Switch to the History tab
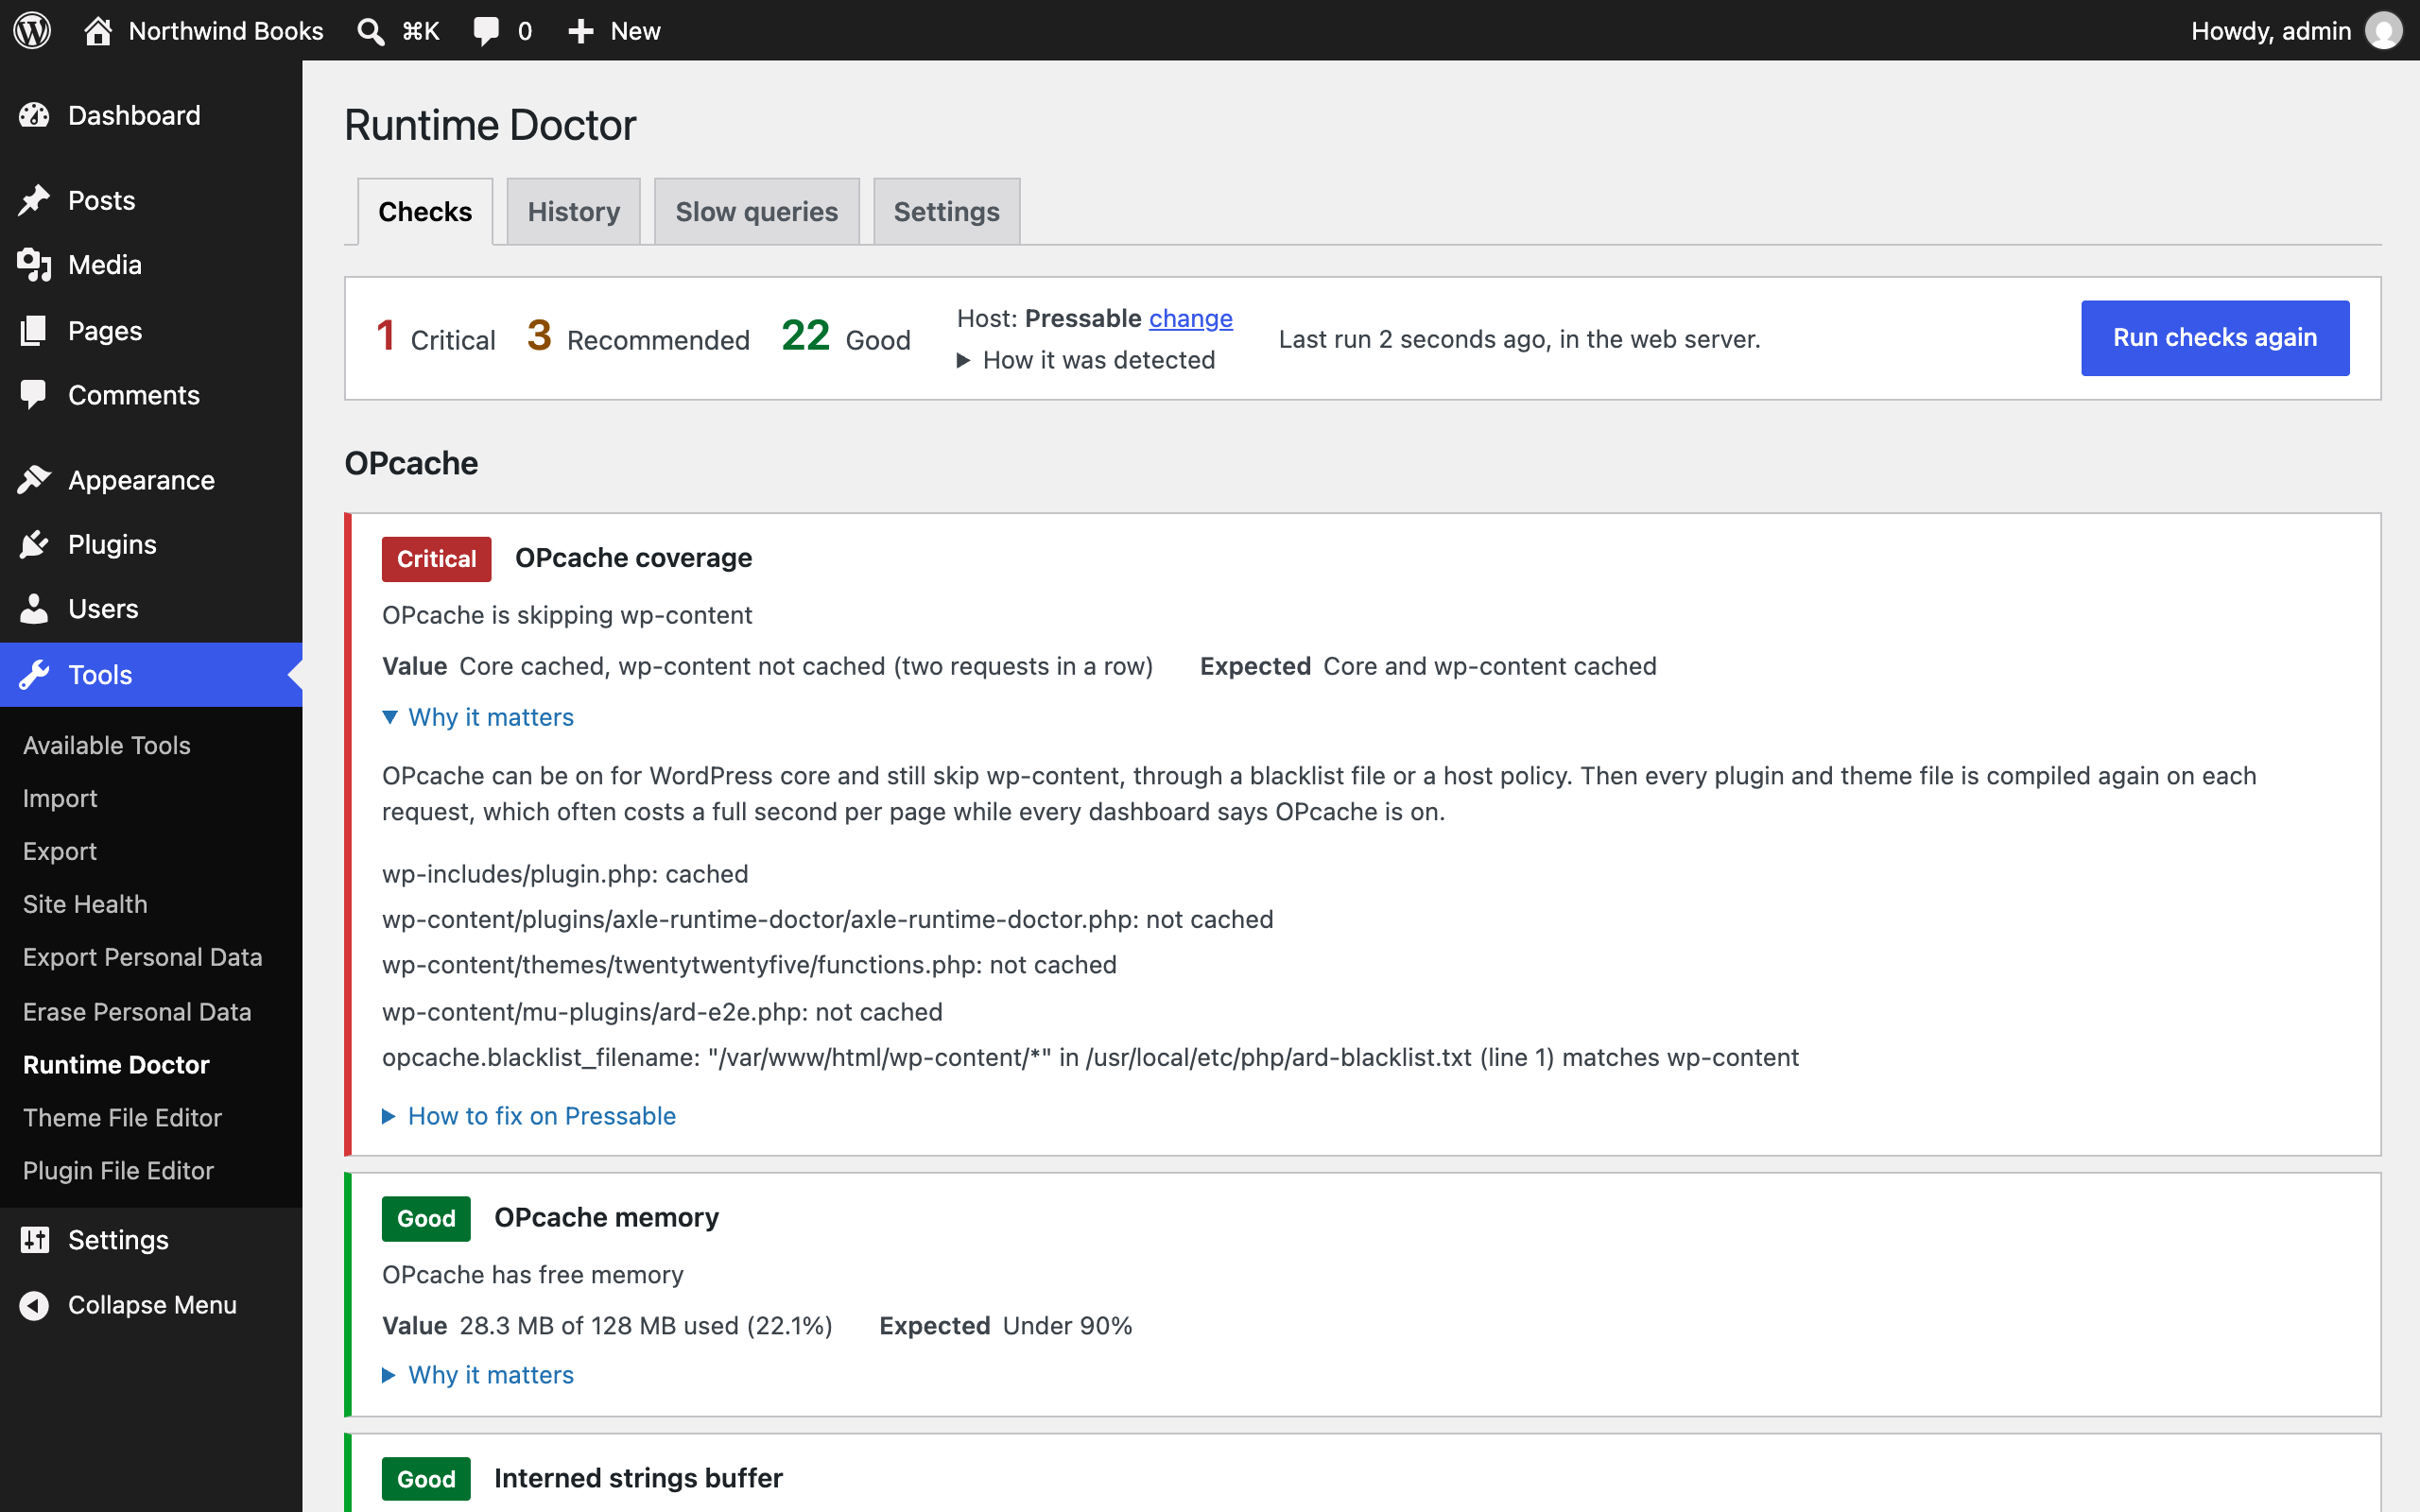Image resolution: width=2420 pixels, height=1512 pixels. click(x=574, y=211)
